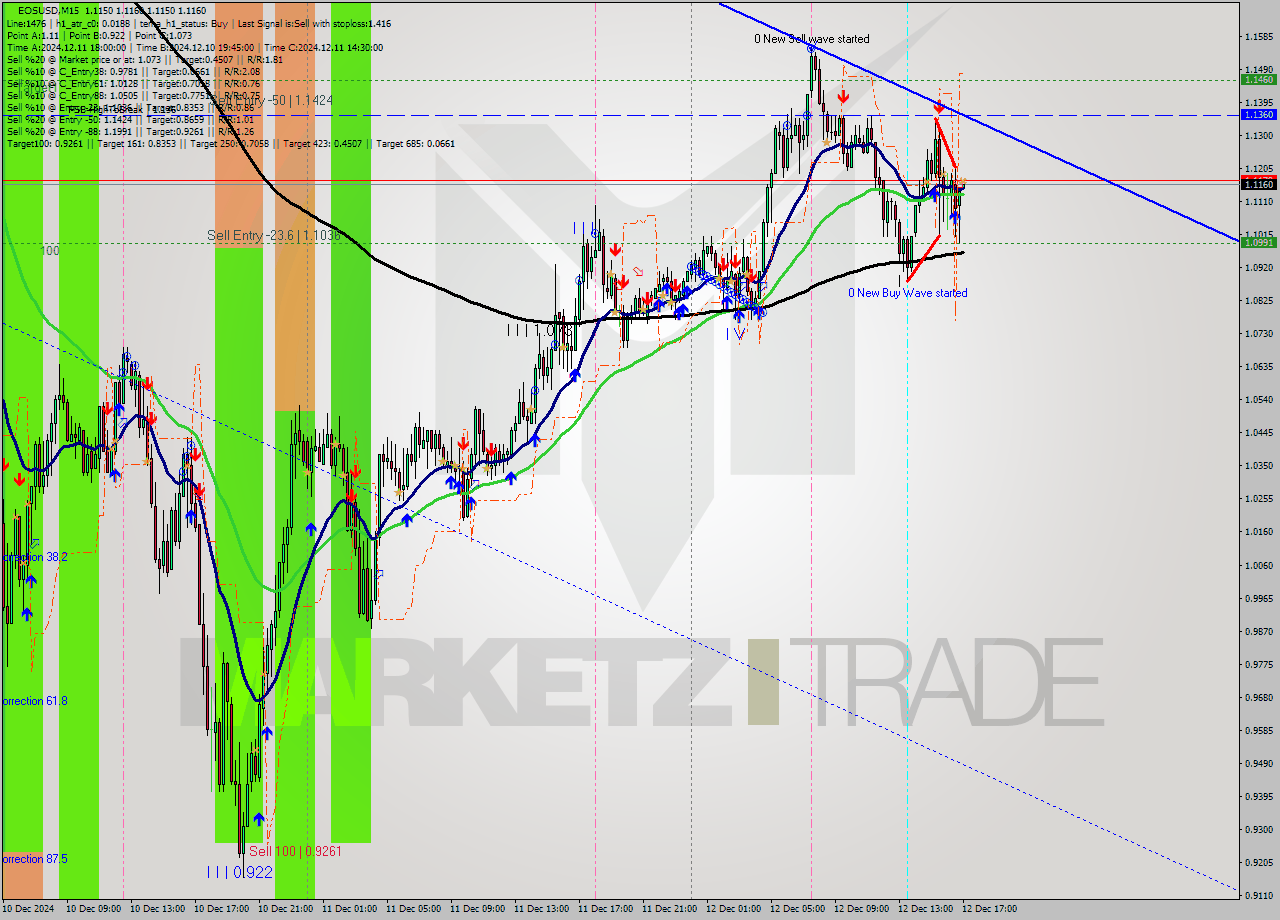This screenshot has height=920, width=1280.
Task: Click the '12 Dec 17:00' time label
Action: pyautogui.click(x=989, y=909)
